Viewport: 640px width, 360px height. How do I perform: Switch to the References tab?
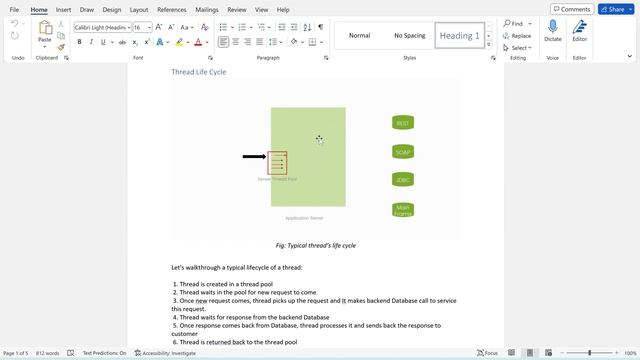[171, 9]
